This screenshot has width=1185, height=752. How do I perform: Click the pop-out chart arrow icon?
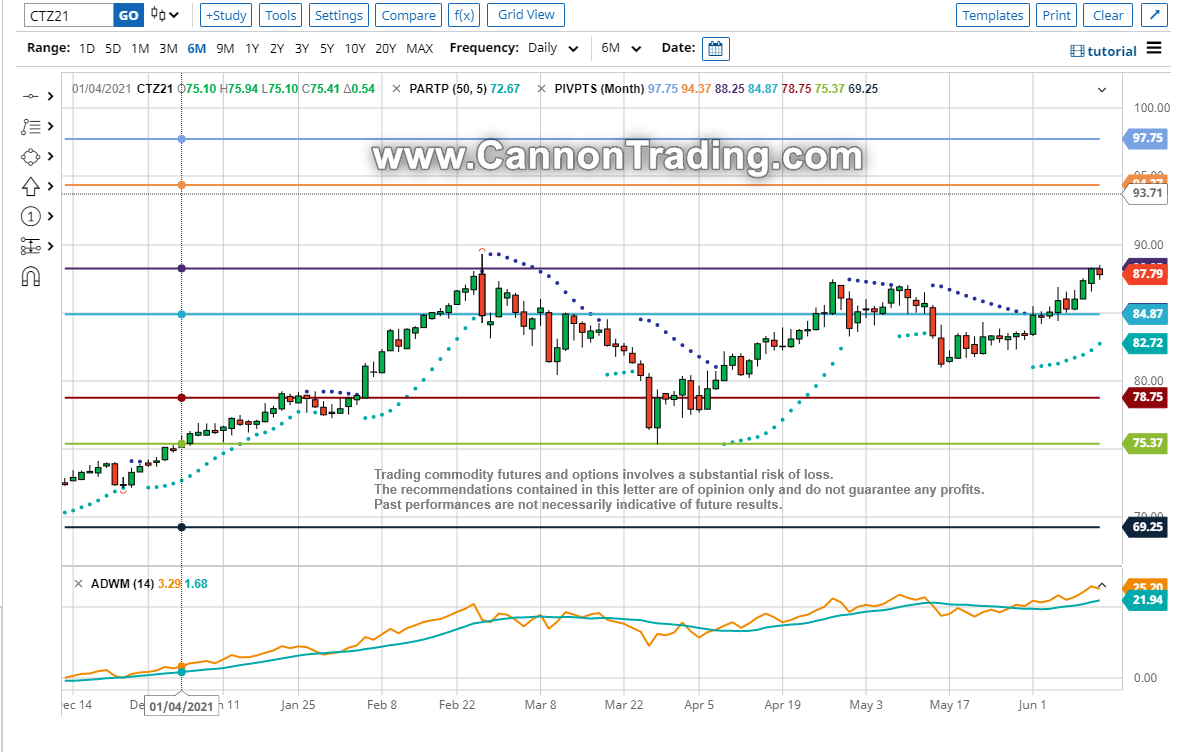(x=1155, y=15)
